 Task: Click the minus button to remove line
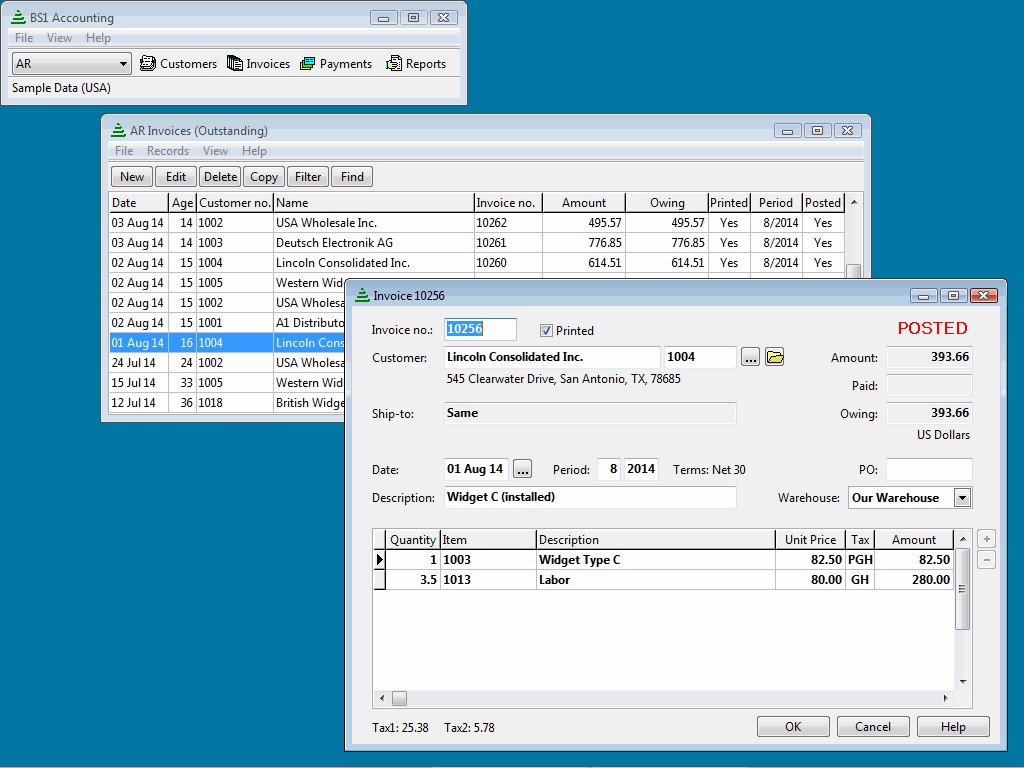(986, 560)
